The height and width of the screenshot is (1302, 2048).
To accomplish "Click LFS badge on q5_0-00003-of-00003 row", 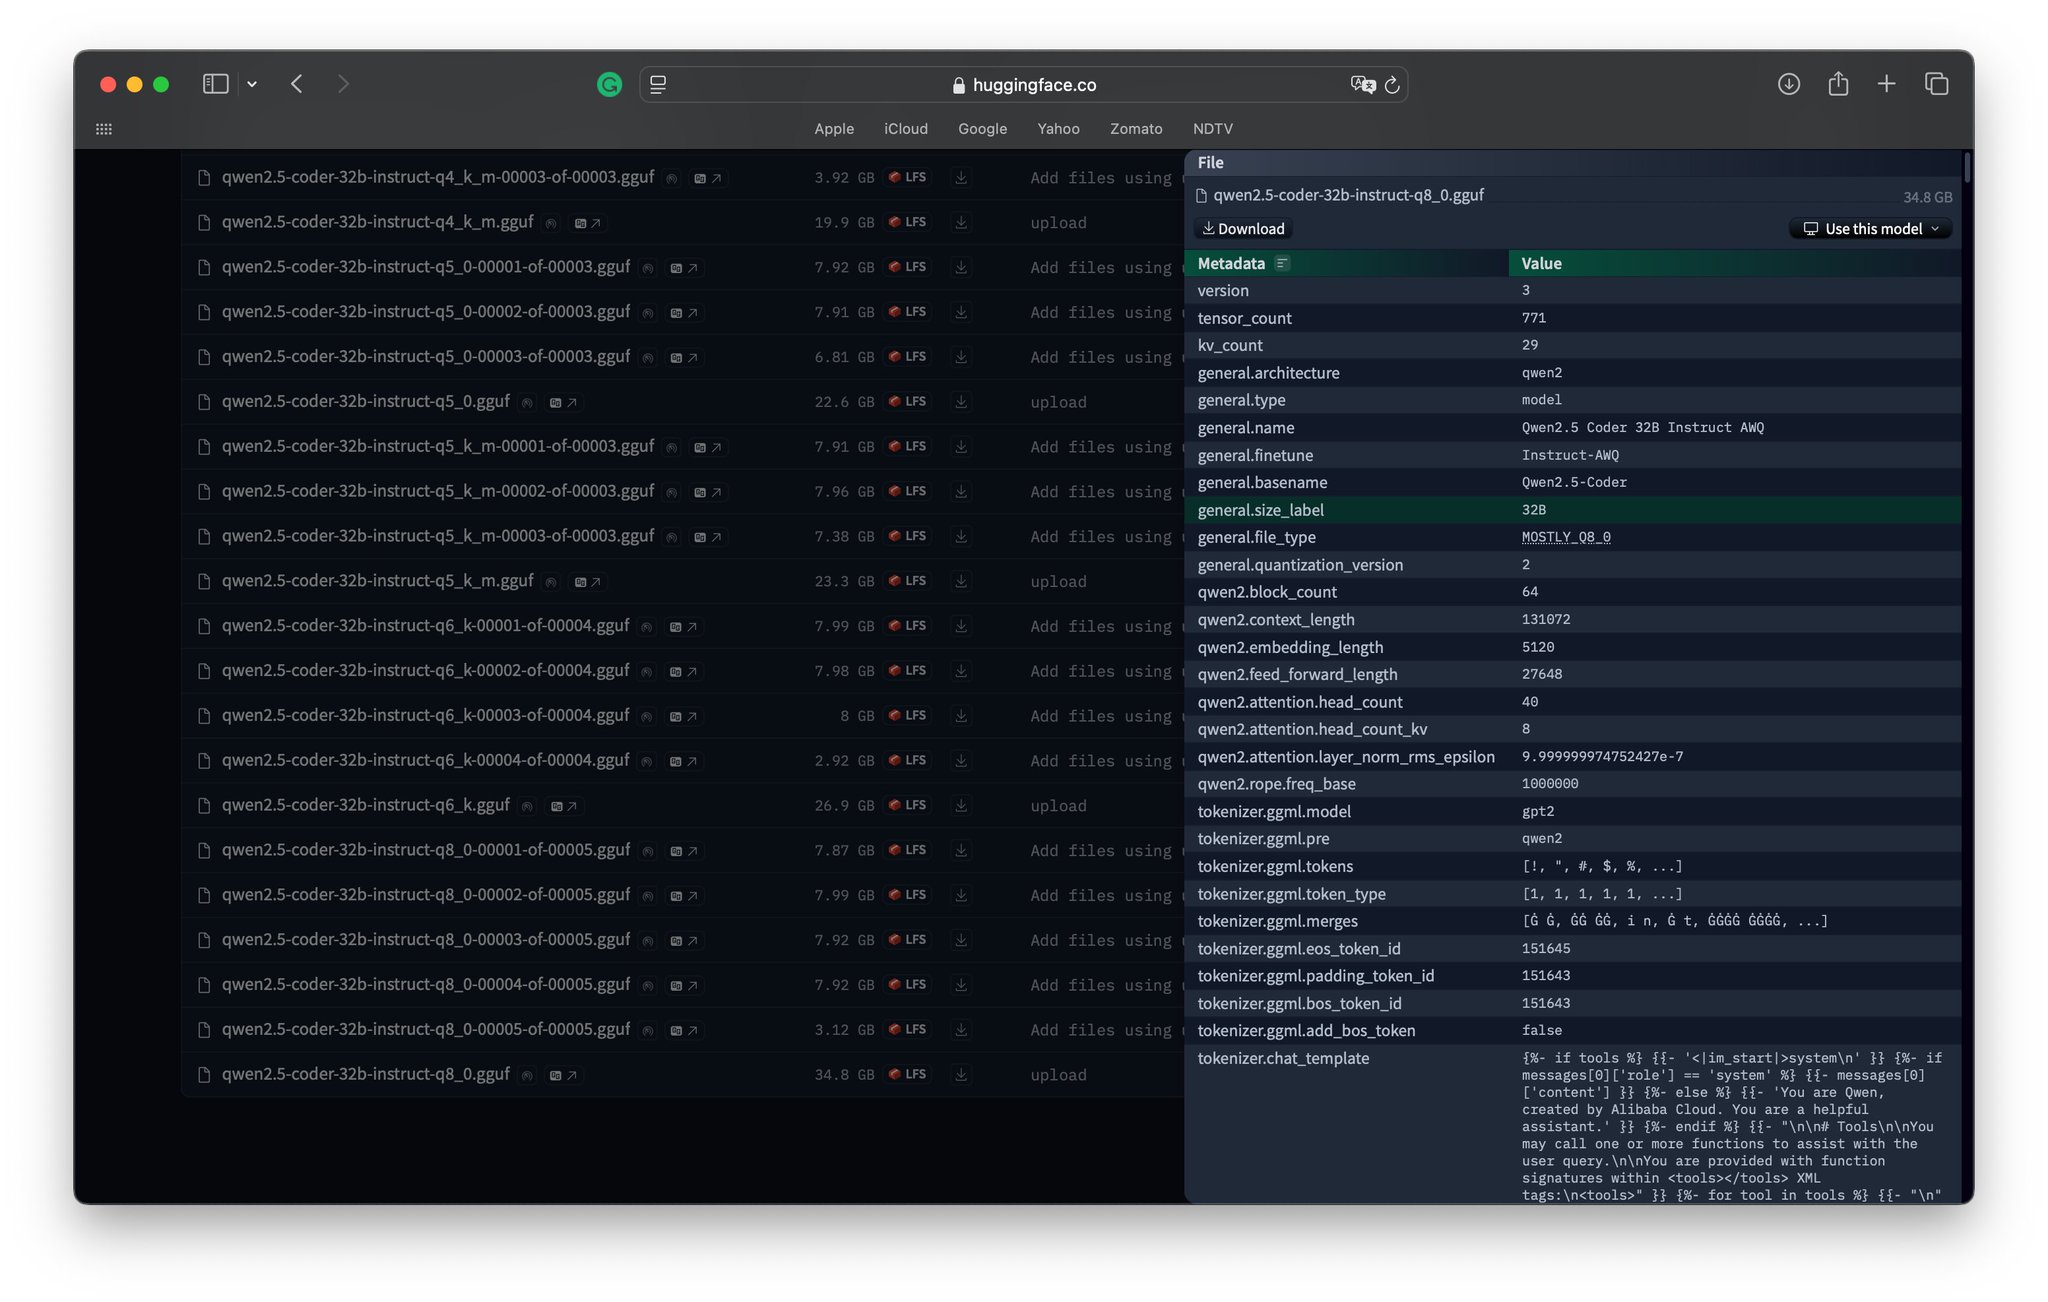I will pyautogui.click(x=907, y=357).
